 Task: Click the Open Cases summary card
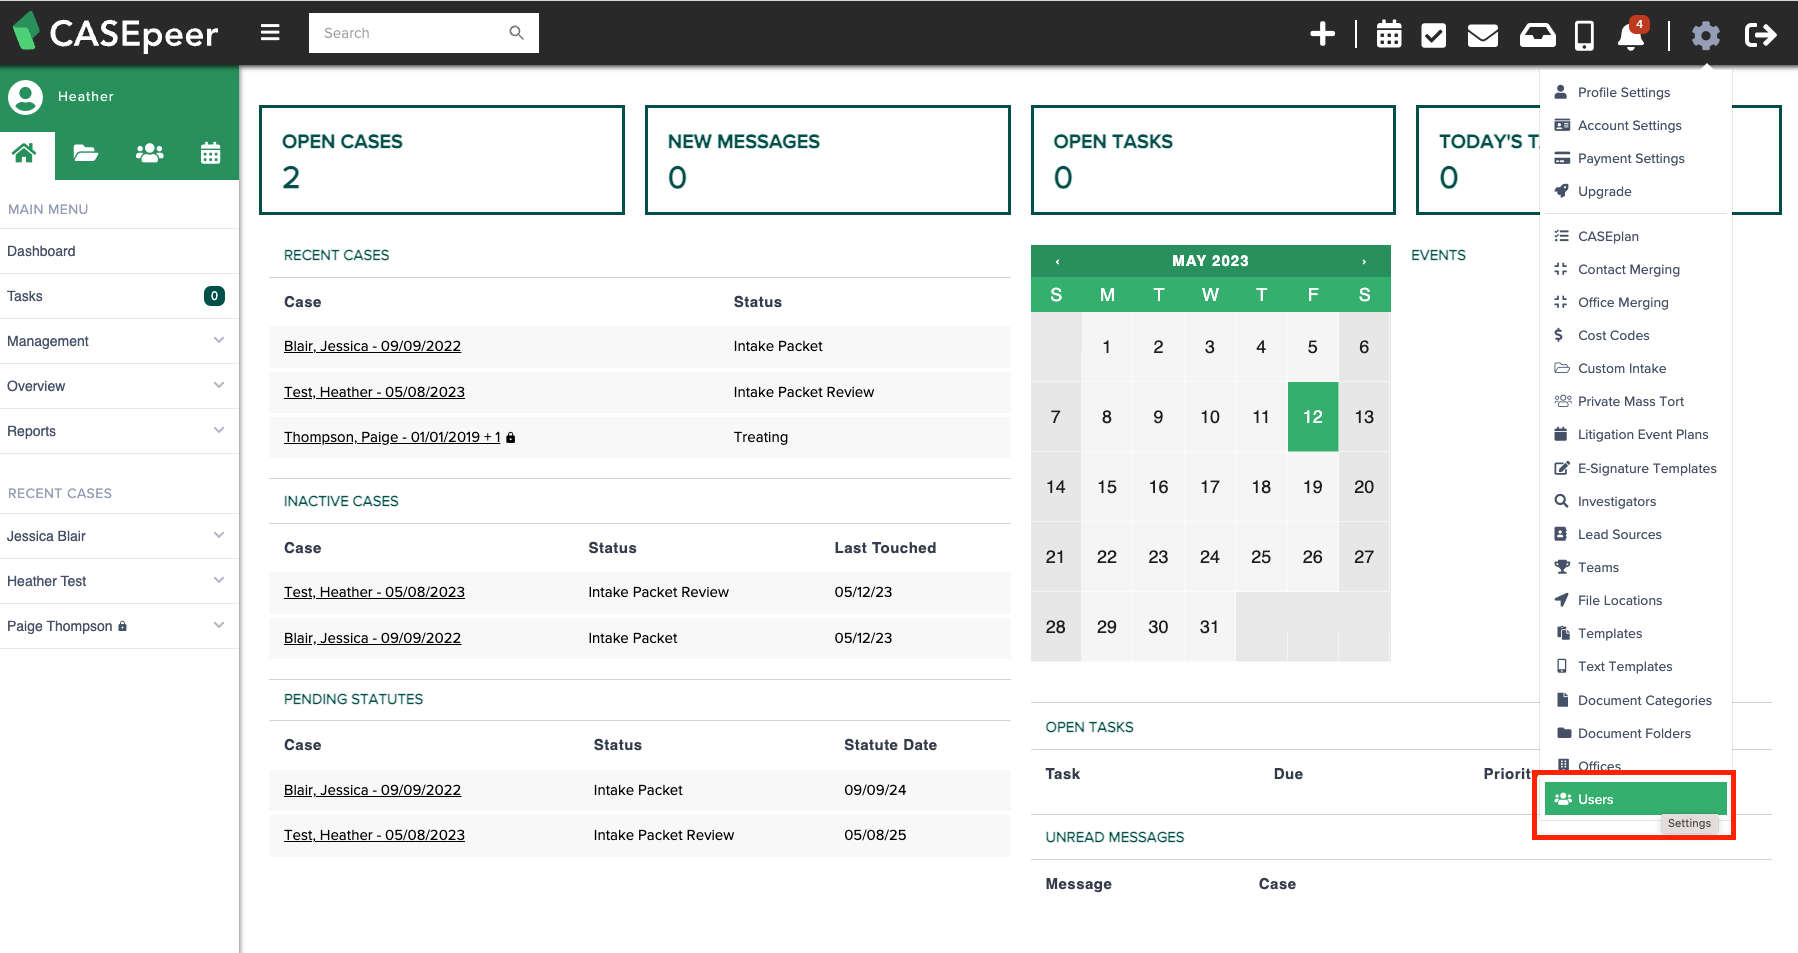[442, 160]
